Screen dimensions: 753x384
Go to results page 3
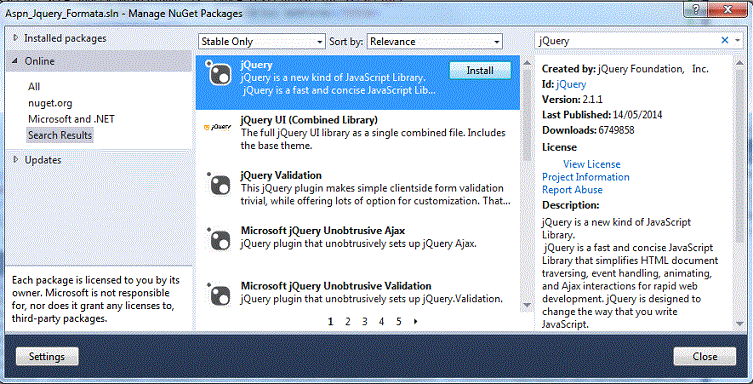pos(364,322)
